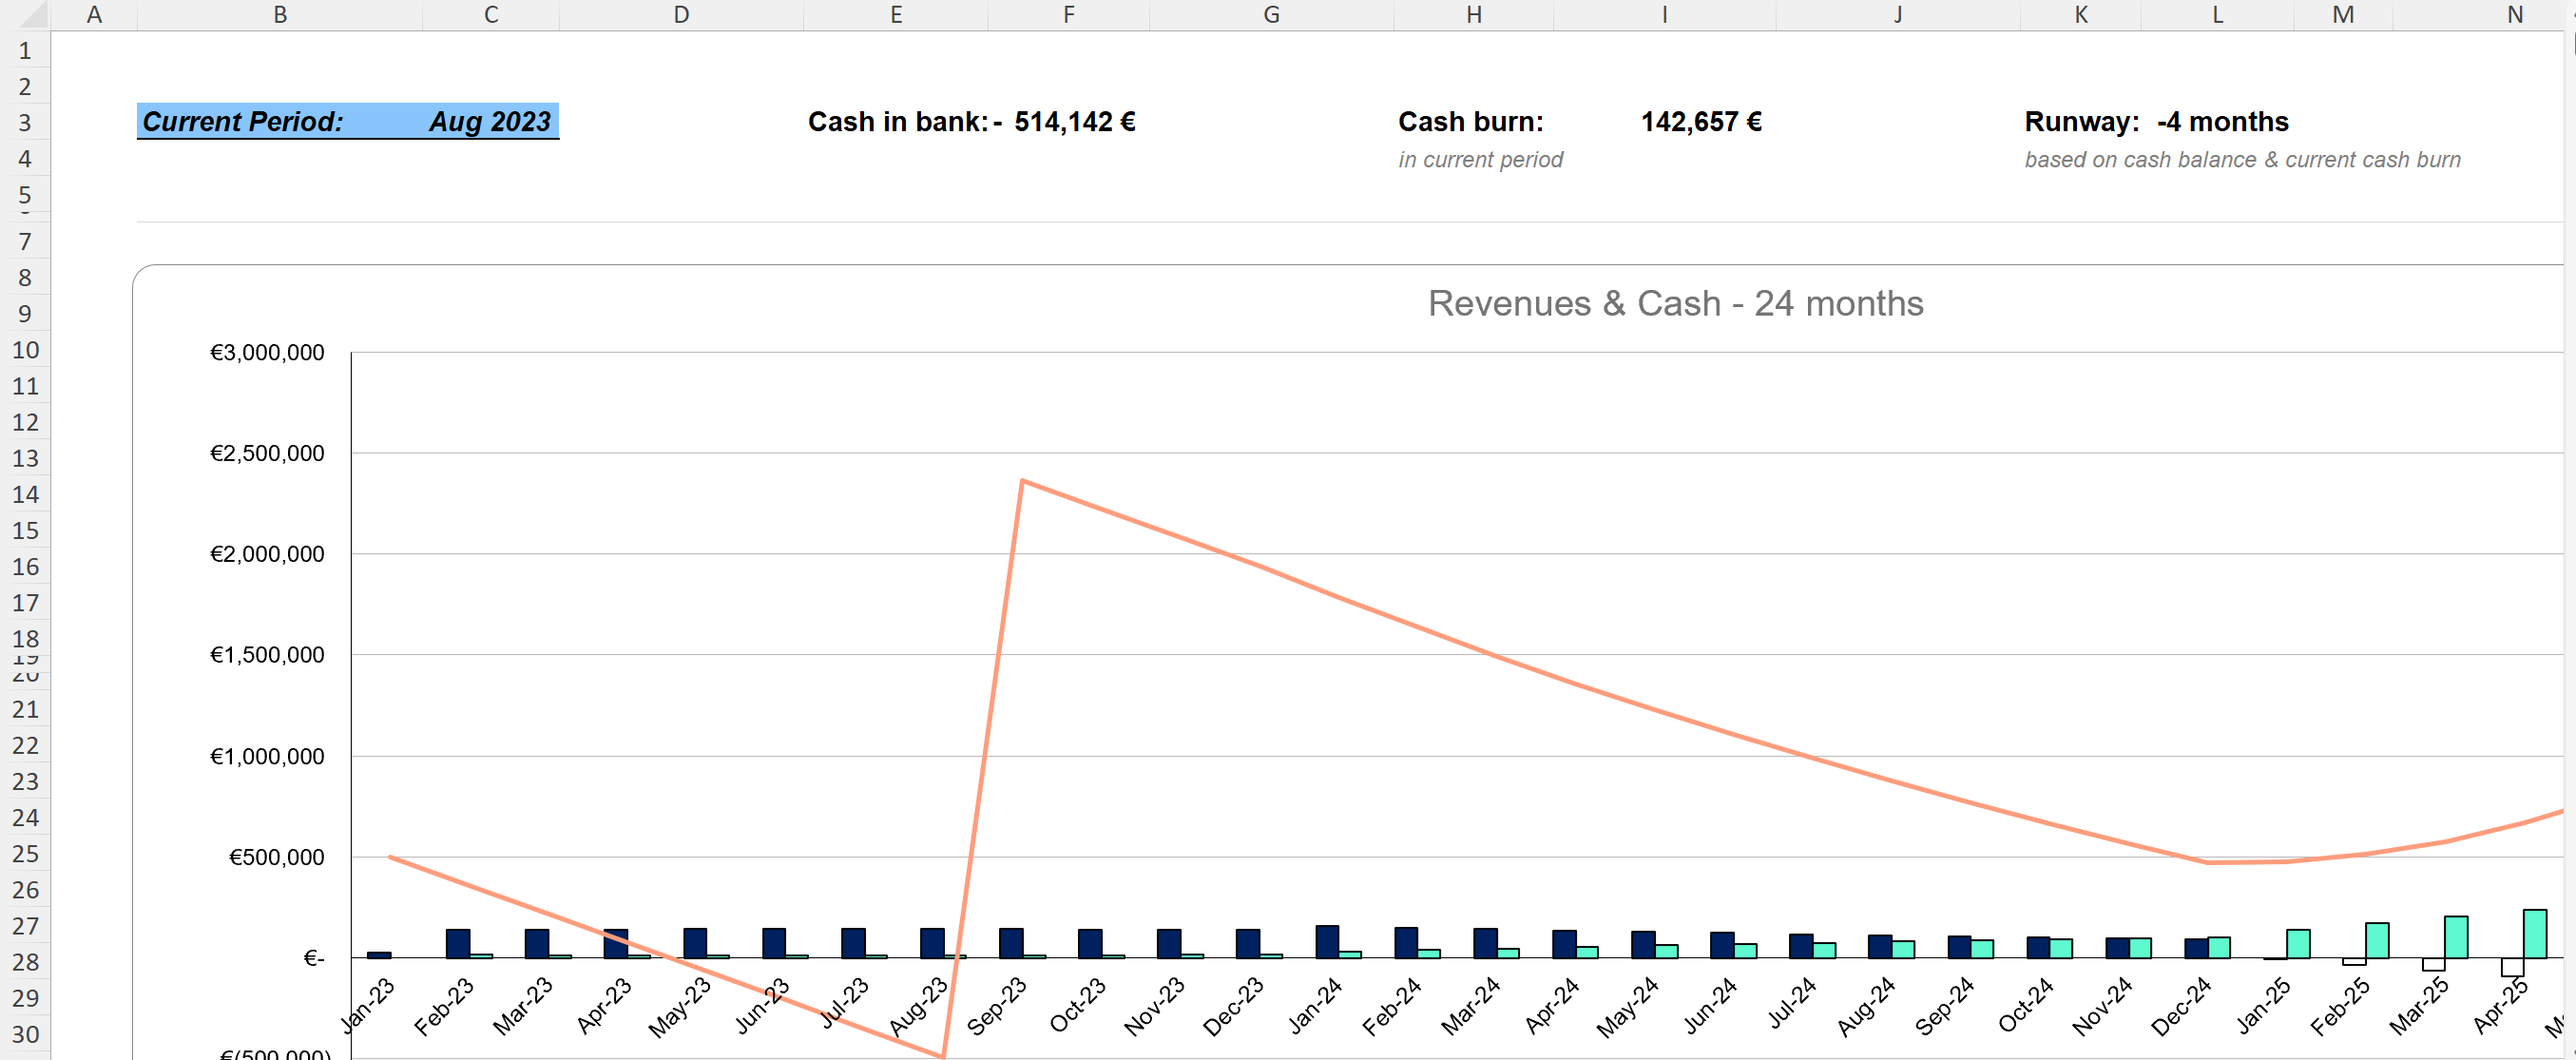The image size is (2576, 1060).
Task: Select column A header
Action: click(x=94, y=15)
